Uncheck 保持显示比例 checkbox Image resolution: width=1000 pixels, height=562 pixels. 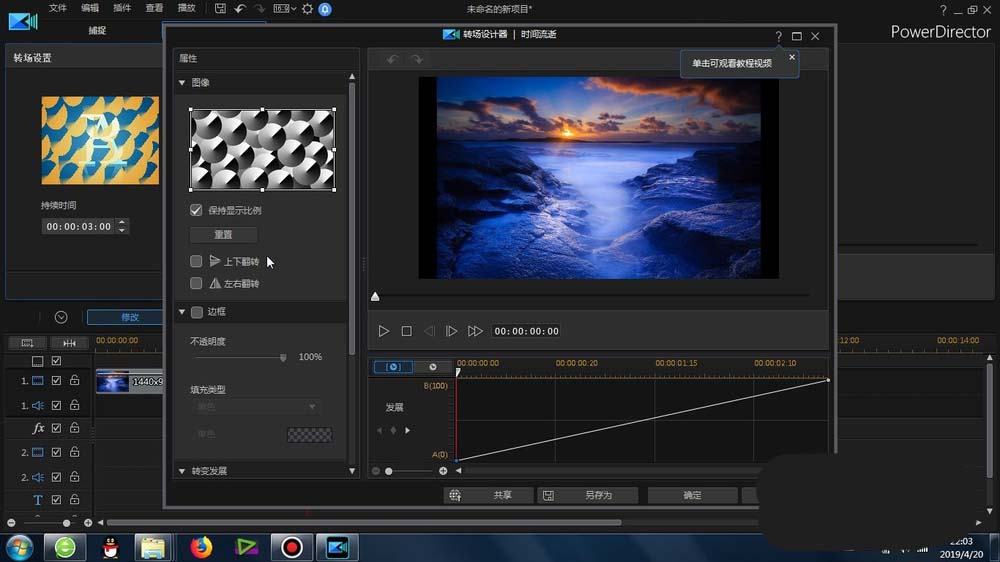tap(196, 211)
